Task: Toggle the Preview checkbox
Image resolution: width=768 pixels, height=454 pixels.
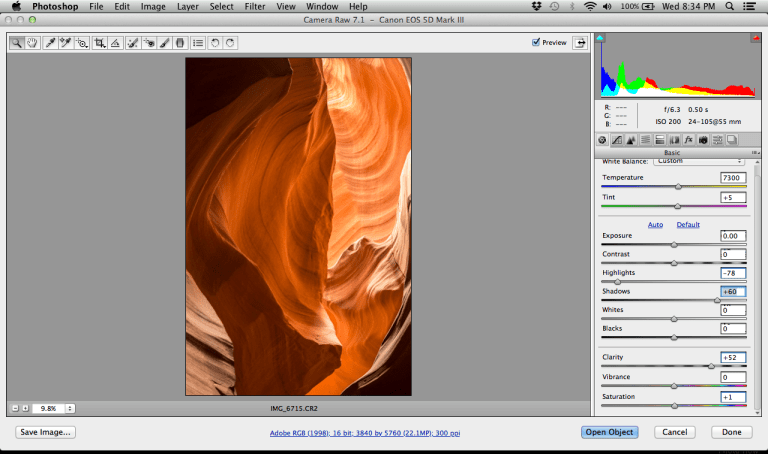Action: tap(537, 43)
